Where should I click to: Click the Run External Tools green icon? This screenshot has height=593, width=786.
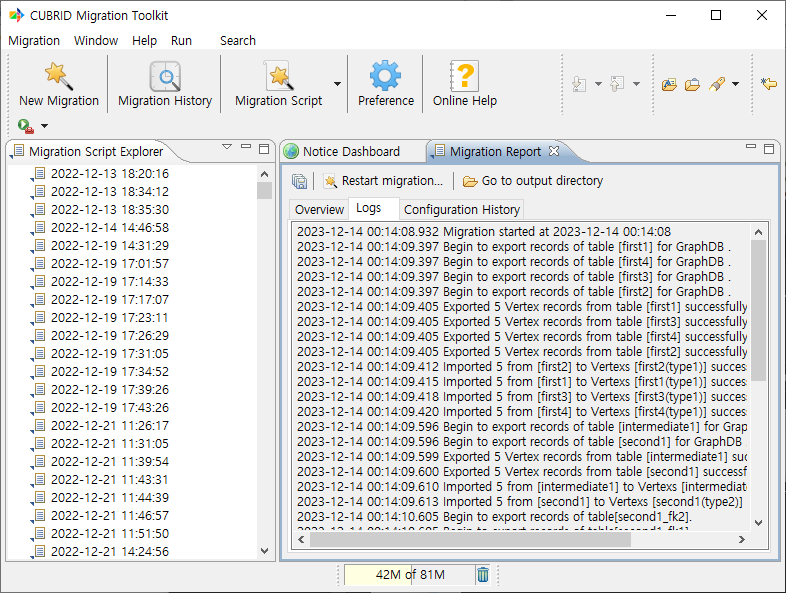click(x=26, y=126)
